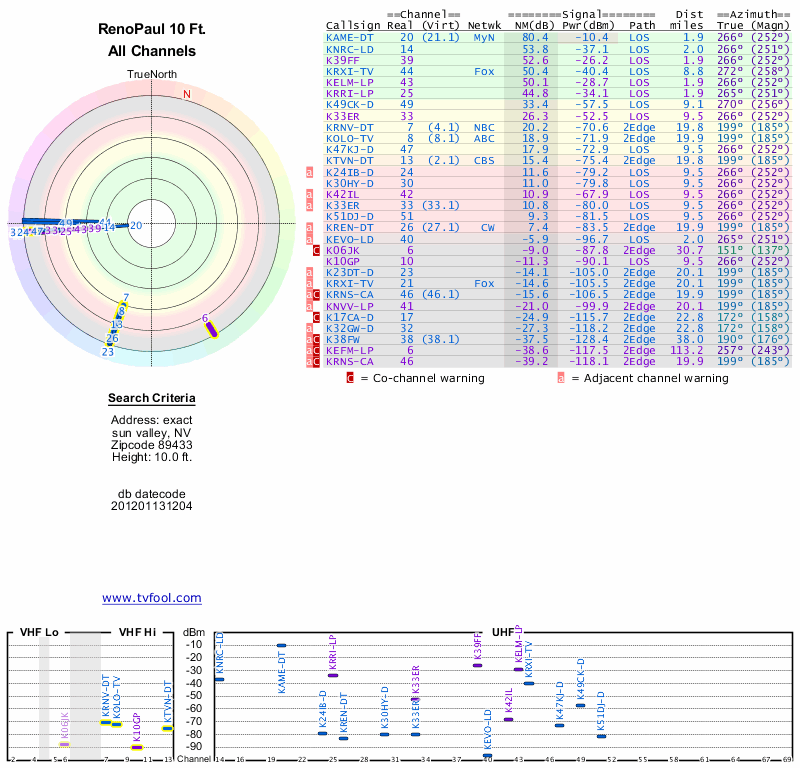
Task: Click the co-channel warning icon beside K17CA-D
Action: tap(317, 316)
